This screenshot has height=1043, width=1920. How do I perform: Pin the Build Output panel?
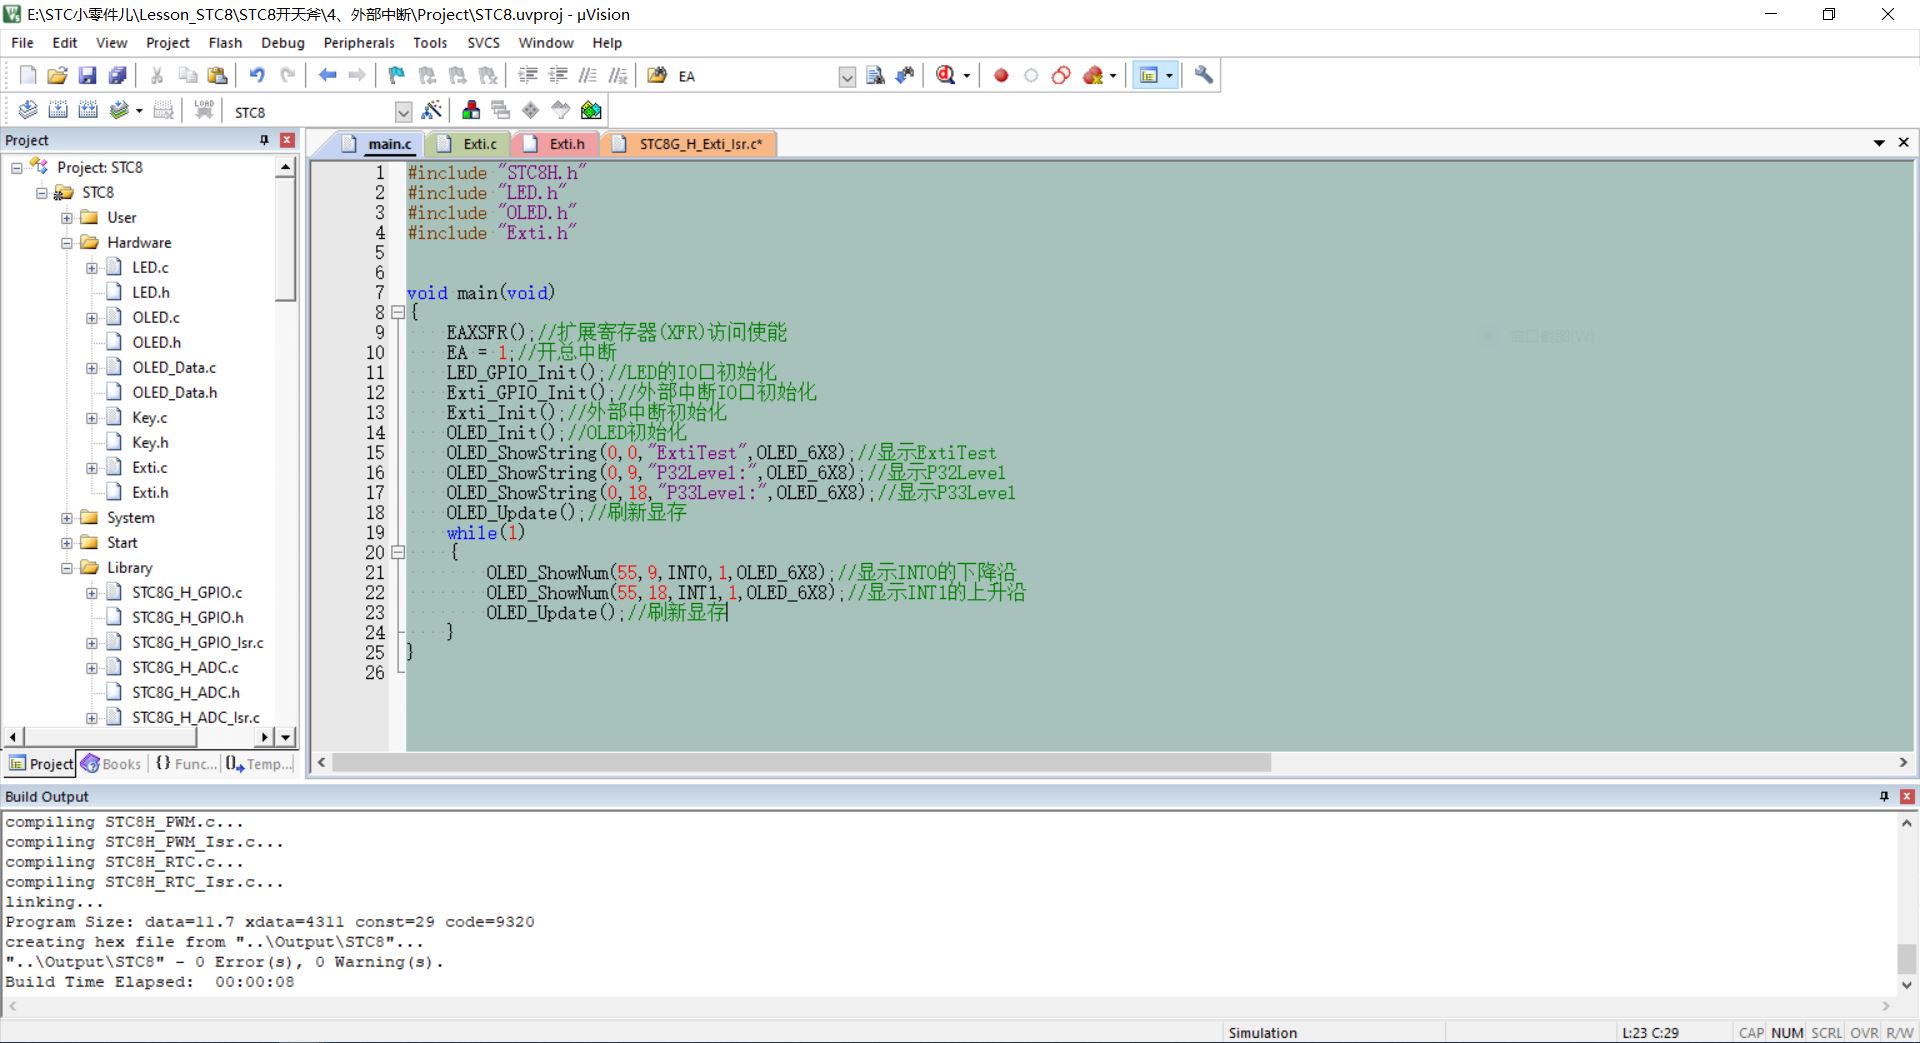click(x=1884, y=797)
